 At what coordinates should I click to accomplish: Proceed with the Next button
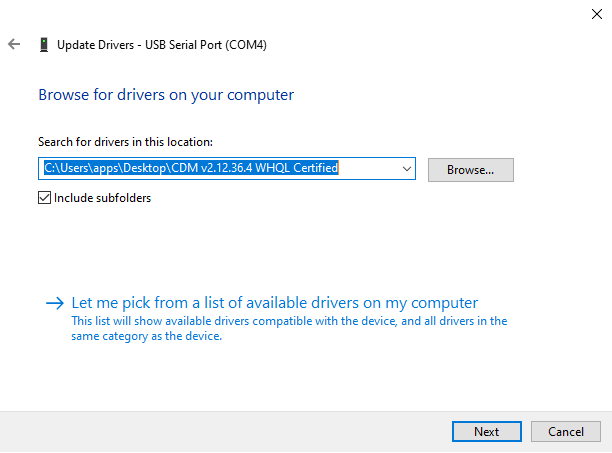pos(487,432)
